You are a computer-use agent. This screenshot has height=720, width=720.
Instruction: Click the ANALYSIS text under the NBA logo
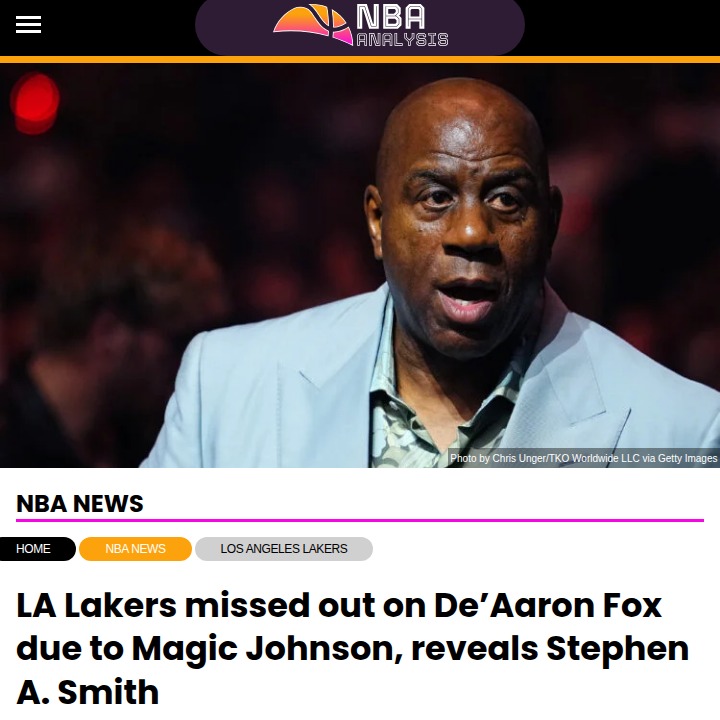coord(402,40)
